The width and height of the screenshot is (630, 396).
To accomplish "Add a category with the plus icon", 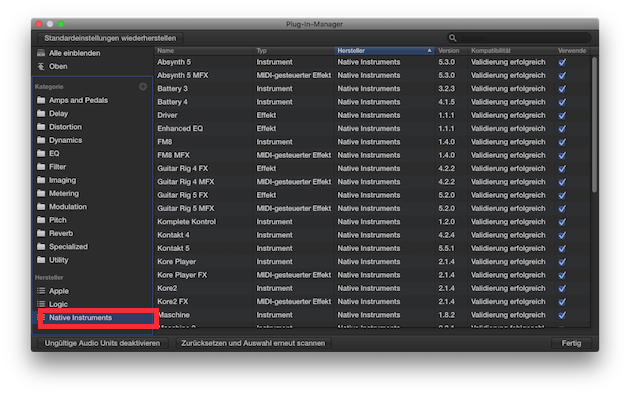I will click(143, 87).
